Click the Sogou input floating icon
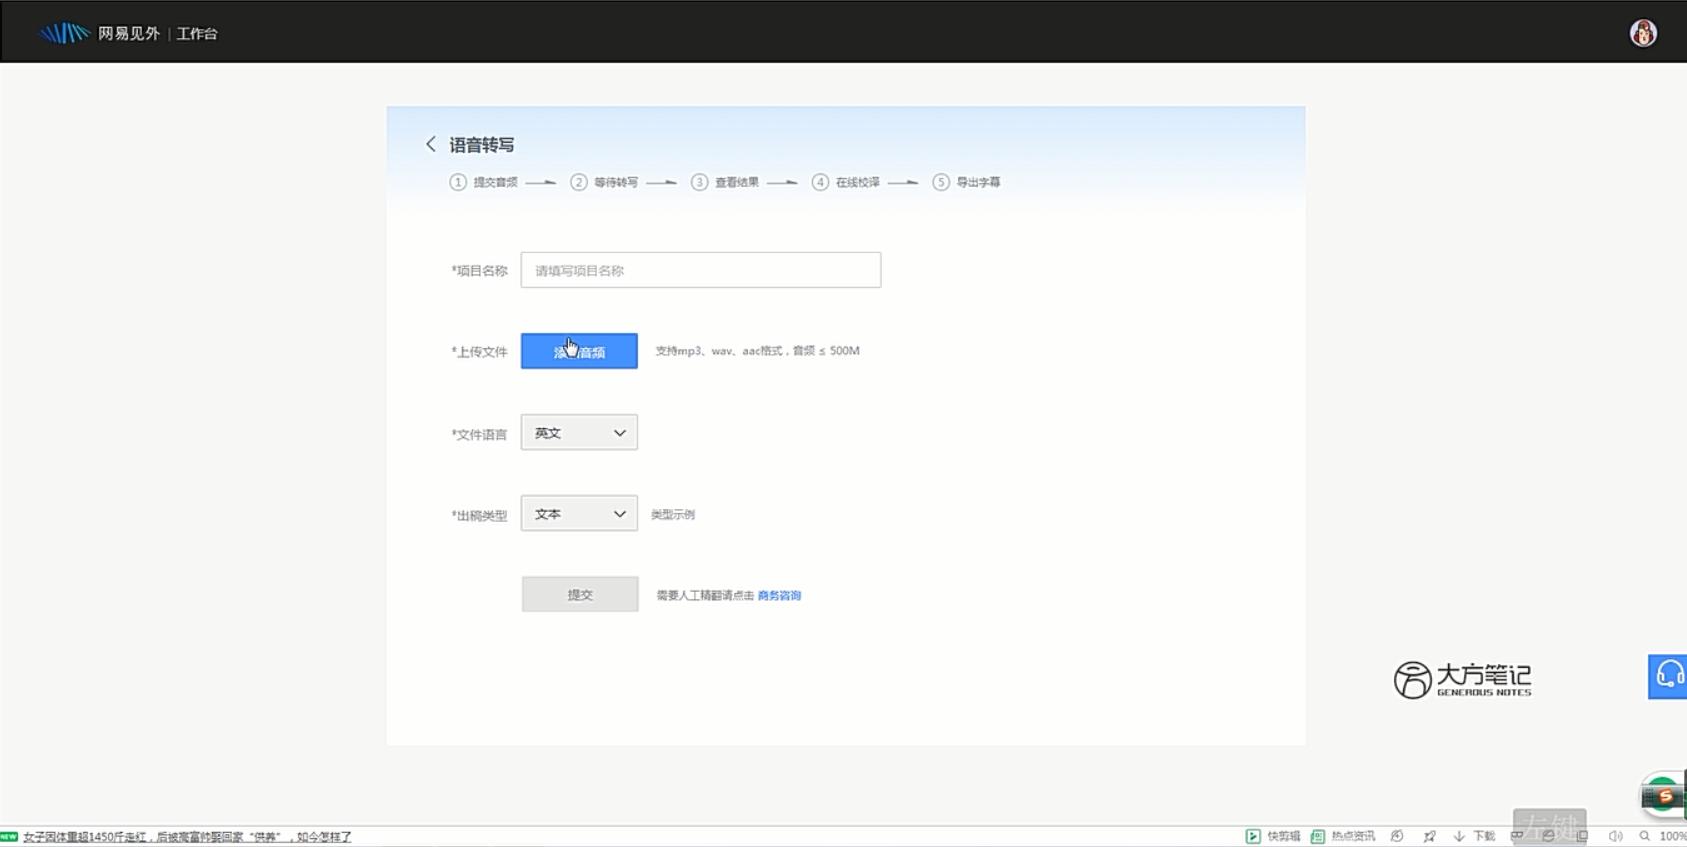 1662,796
